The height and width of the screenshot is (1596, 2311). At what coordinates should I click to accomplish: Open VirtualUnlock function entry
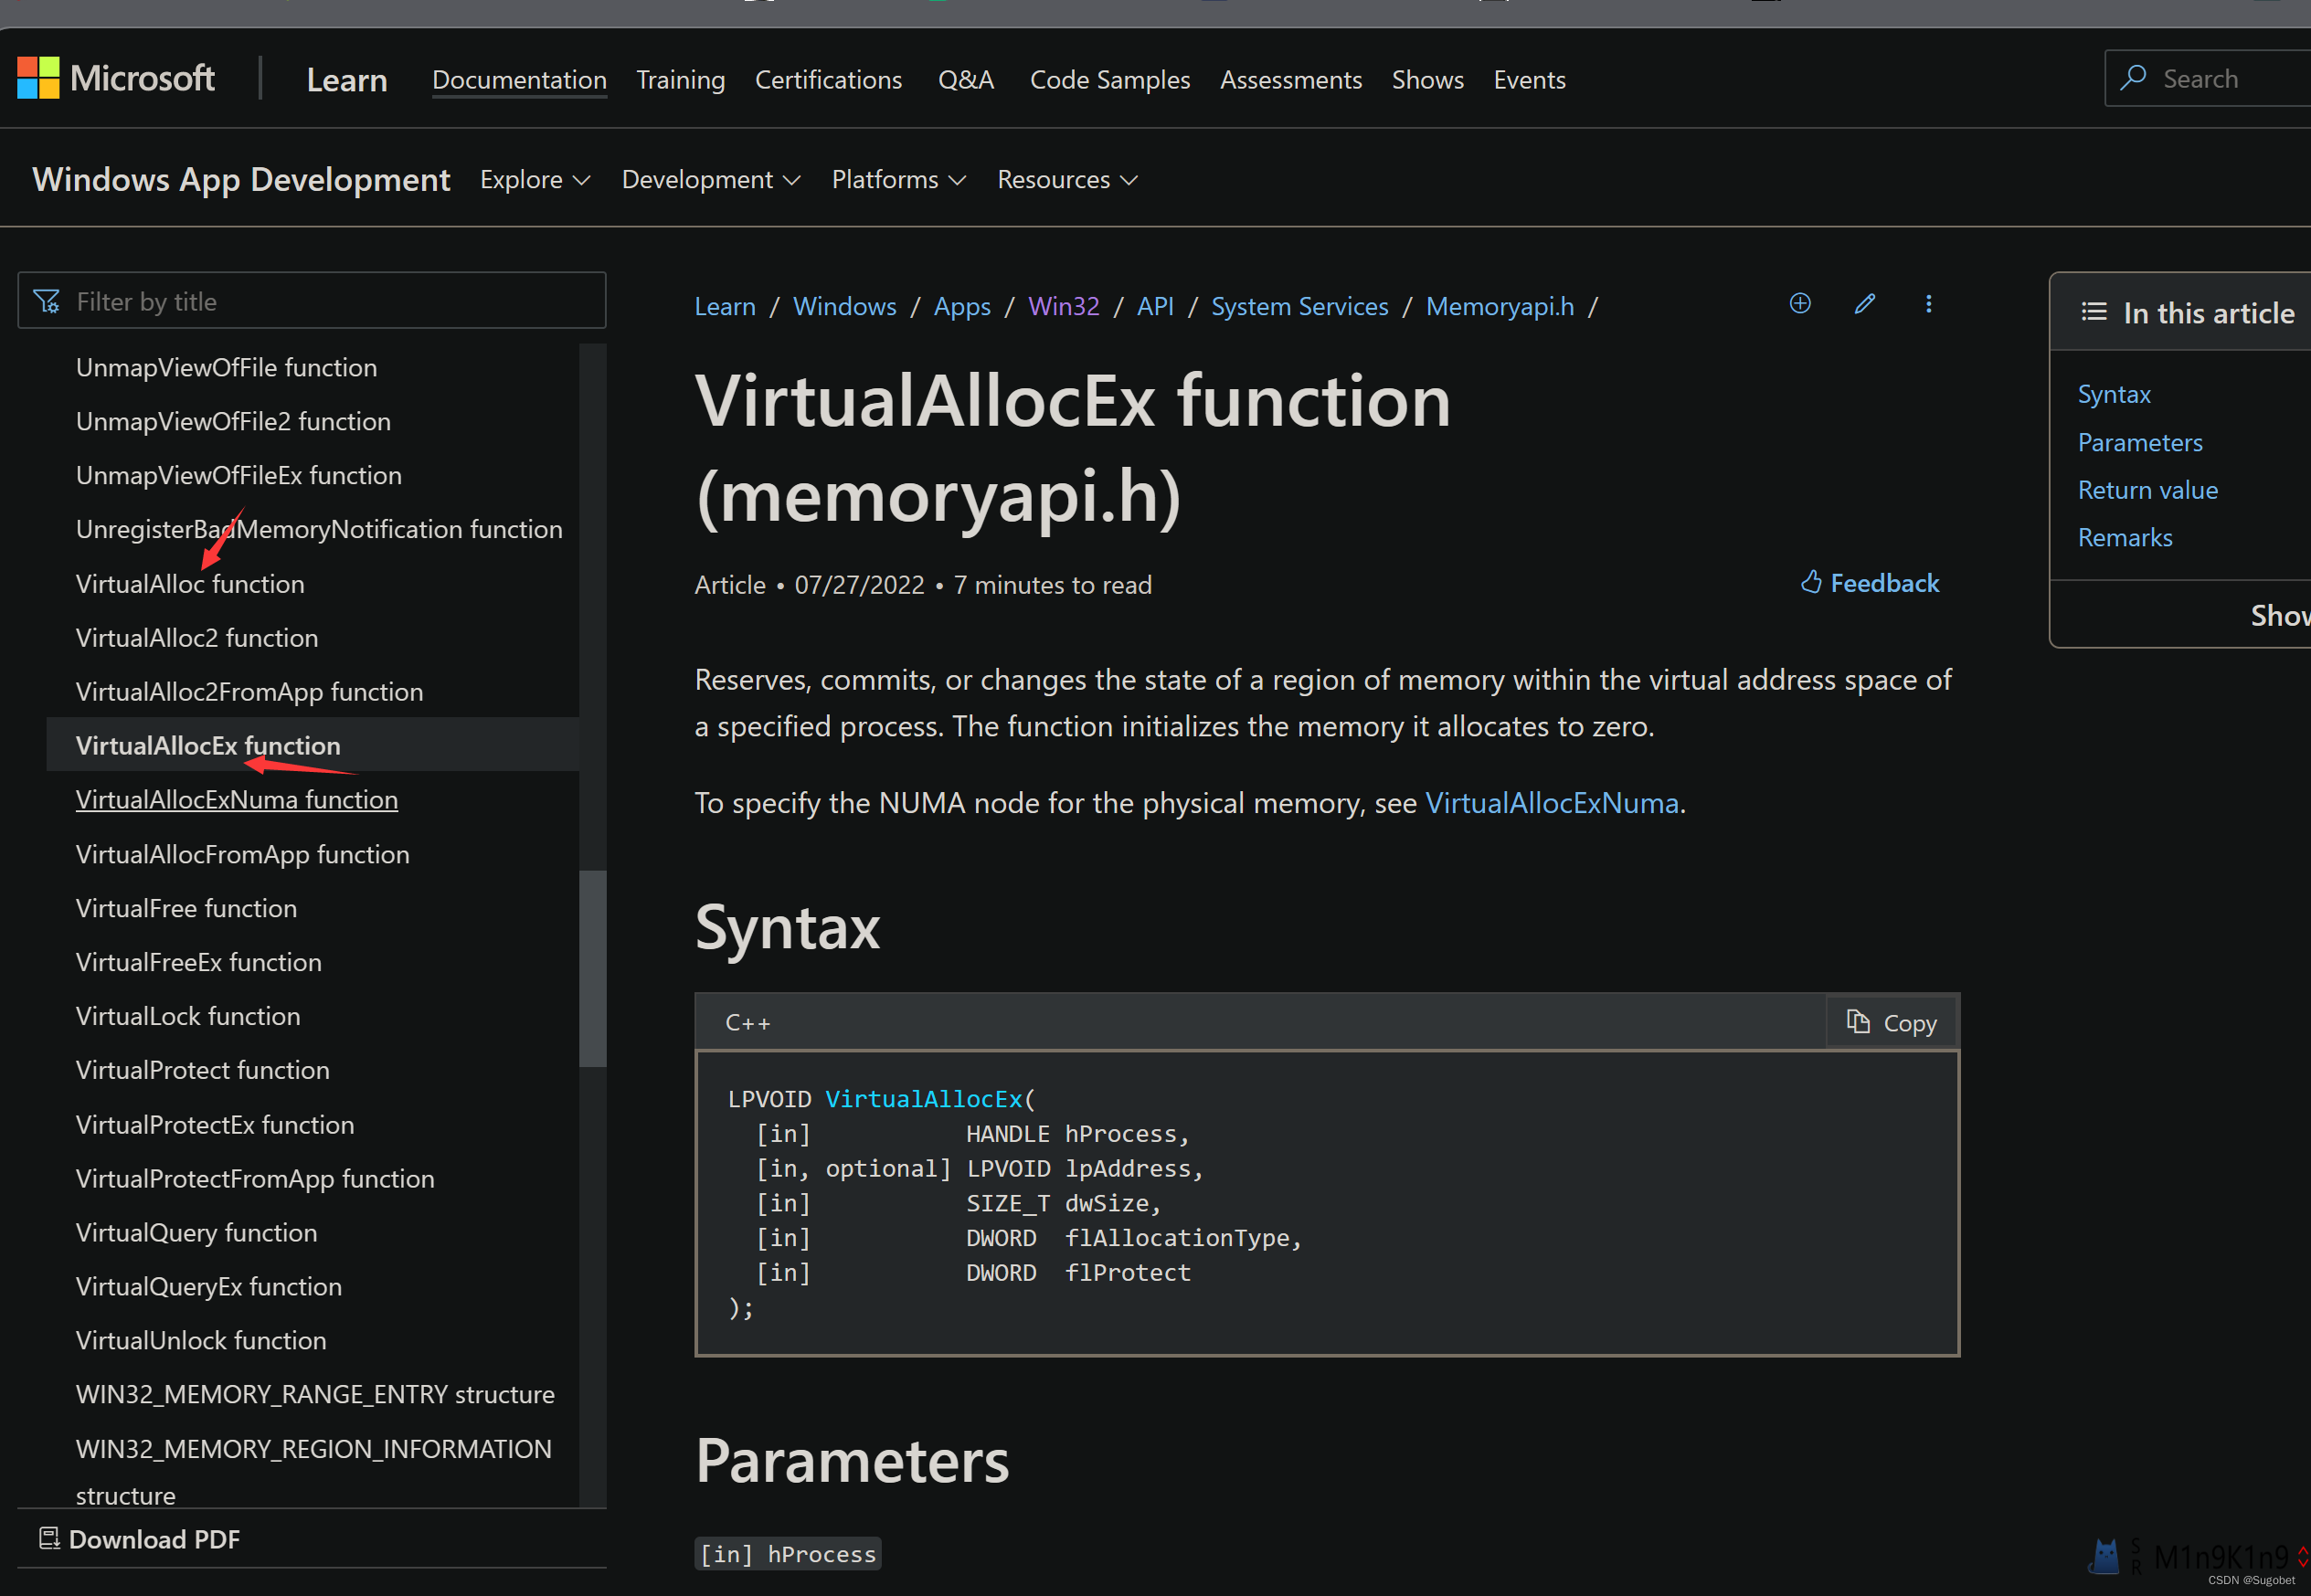pos(201,1341)
